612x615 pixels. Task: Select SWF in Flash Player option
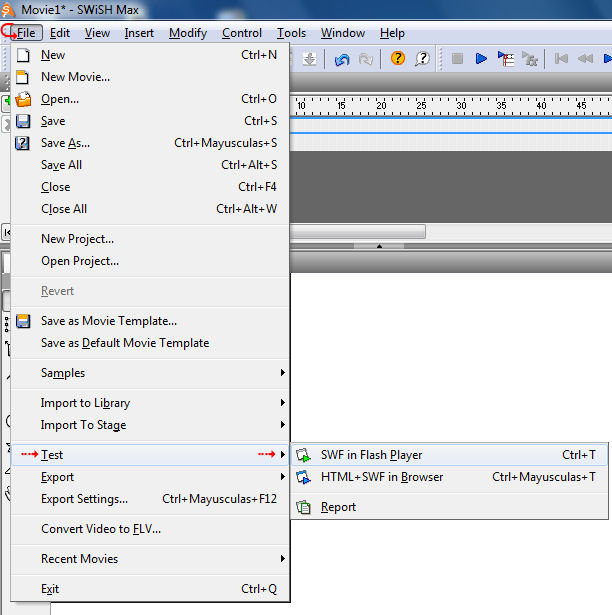[449, 455]
